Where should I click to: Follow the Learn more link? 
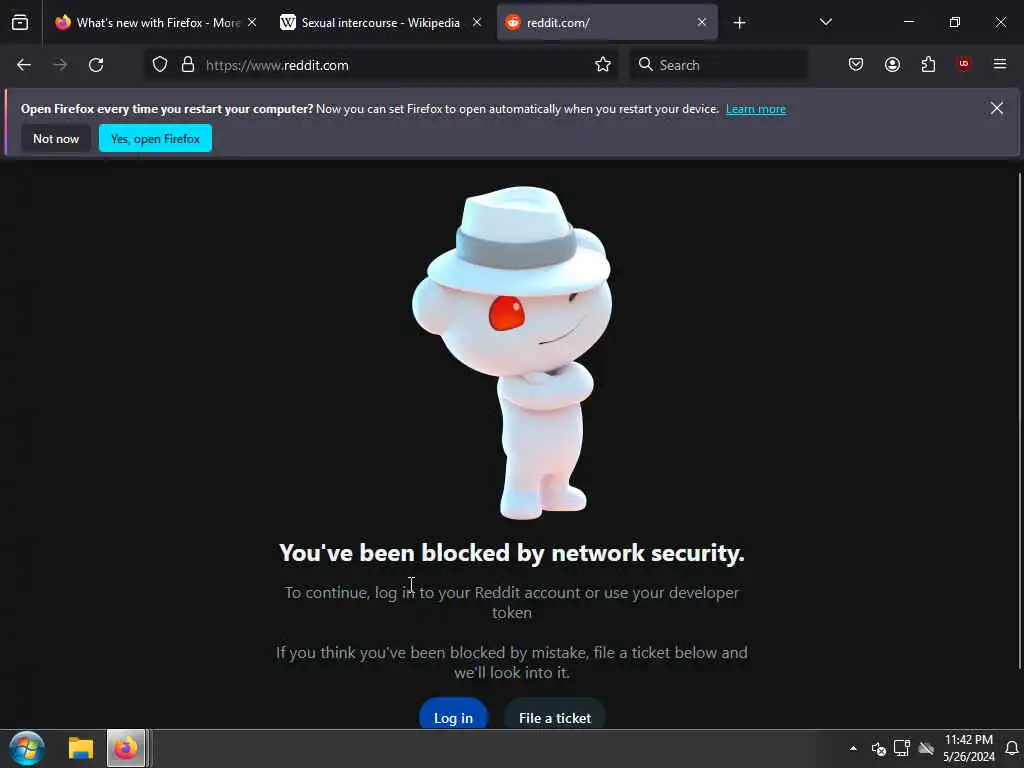tap(756, 109)
